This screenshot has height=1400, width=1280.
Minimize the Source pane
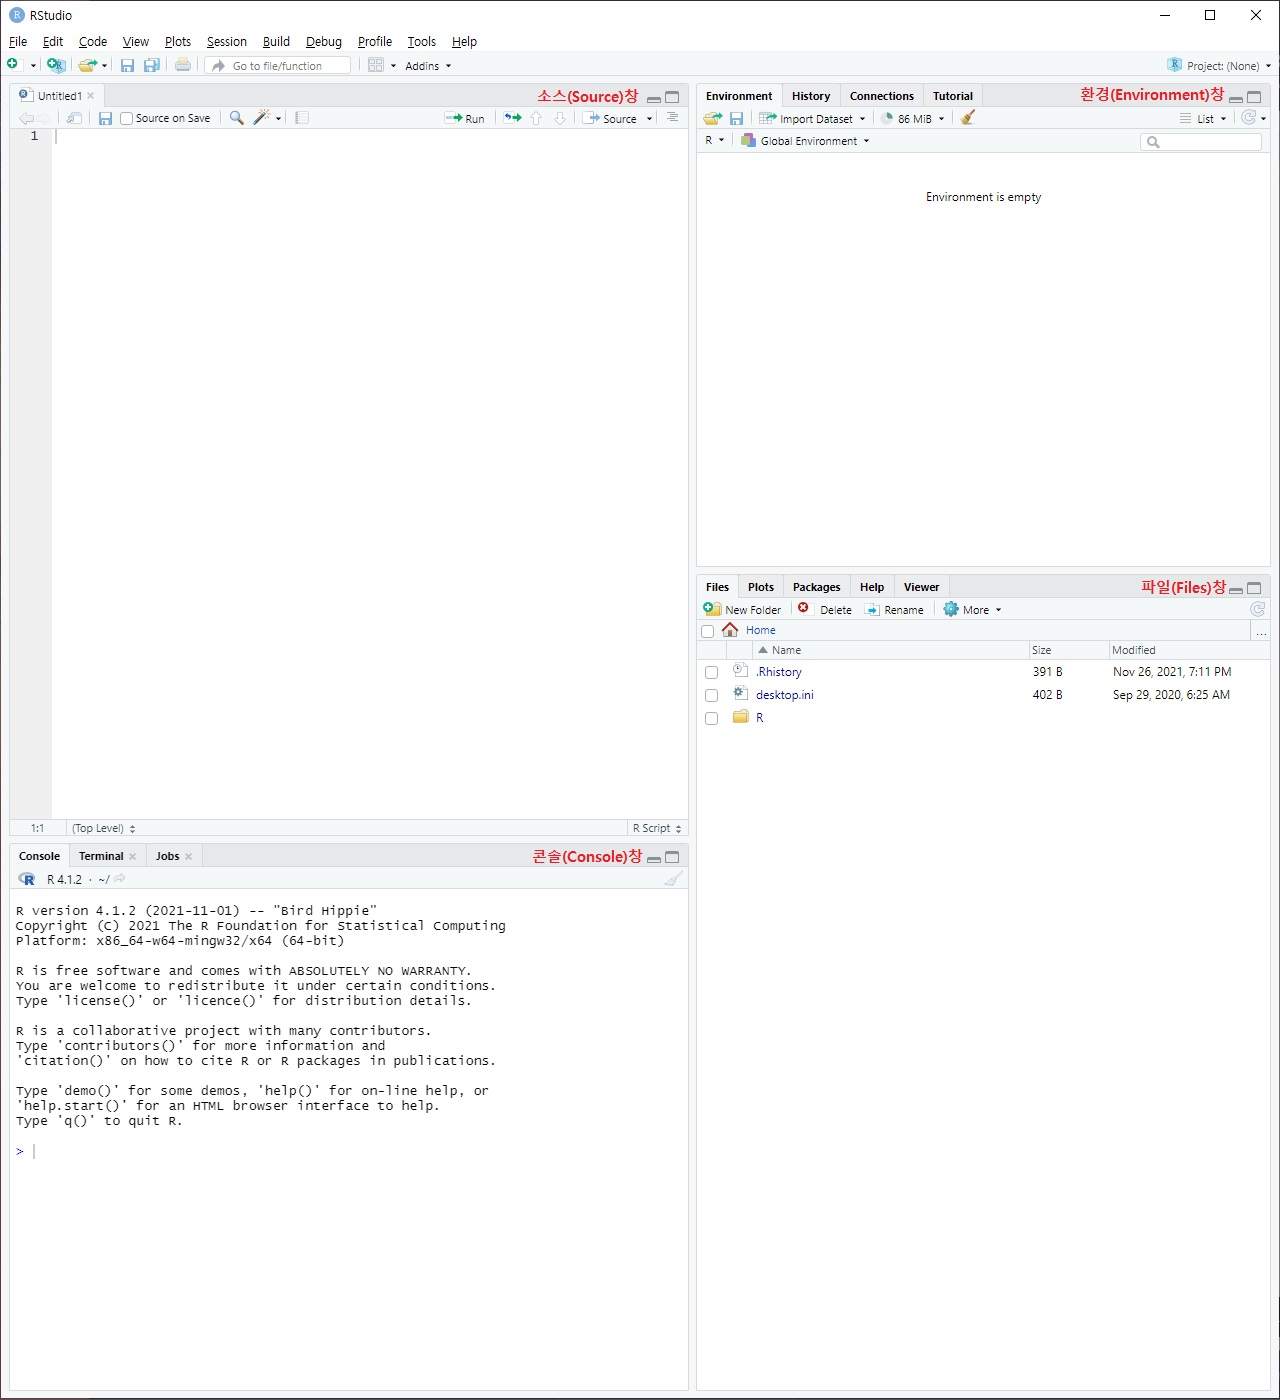coord(654,98)
